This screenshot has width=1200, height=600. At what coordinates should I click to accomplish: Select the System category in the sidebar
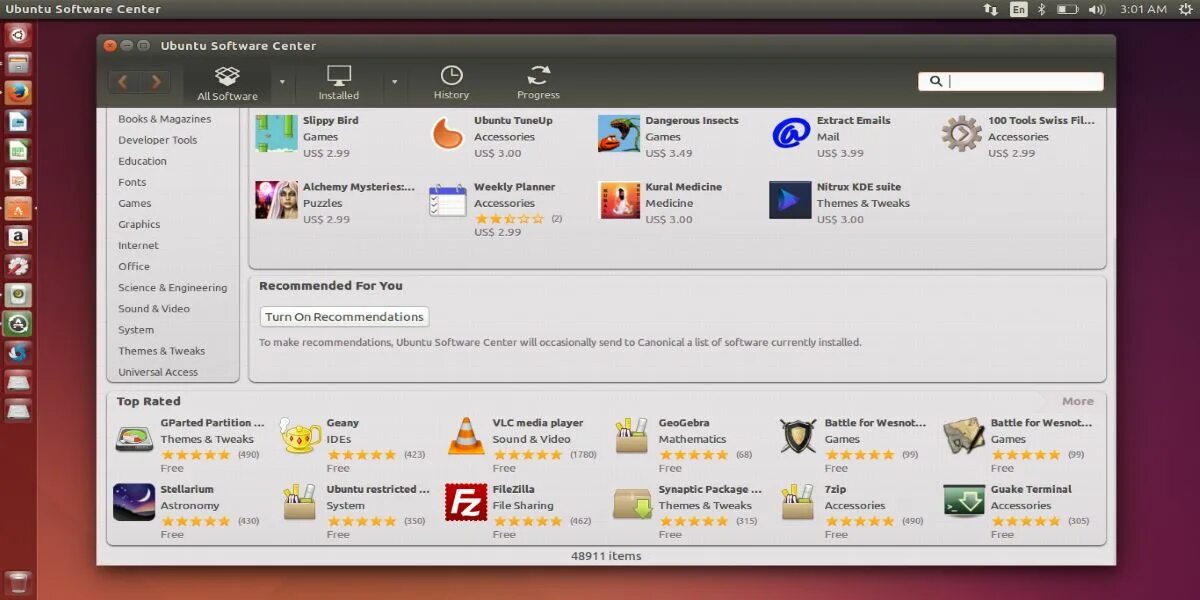click(x=136, y=330)
